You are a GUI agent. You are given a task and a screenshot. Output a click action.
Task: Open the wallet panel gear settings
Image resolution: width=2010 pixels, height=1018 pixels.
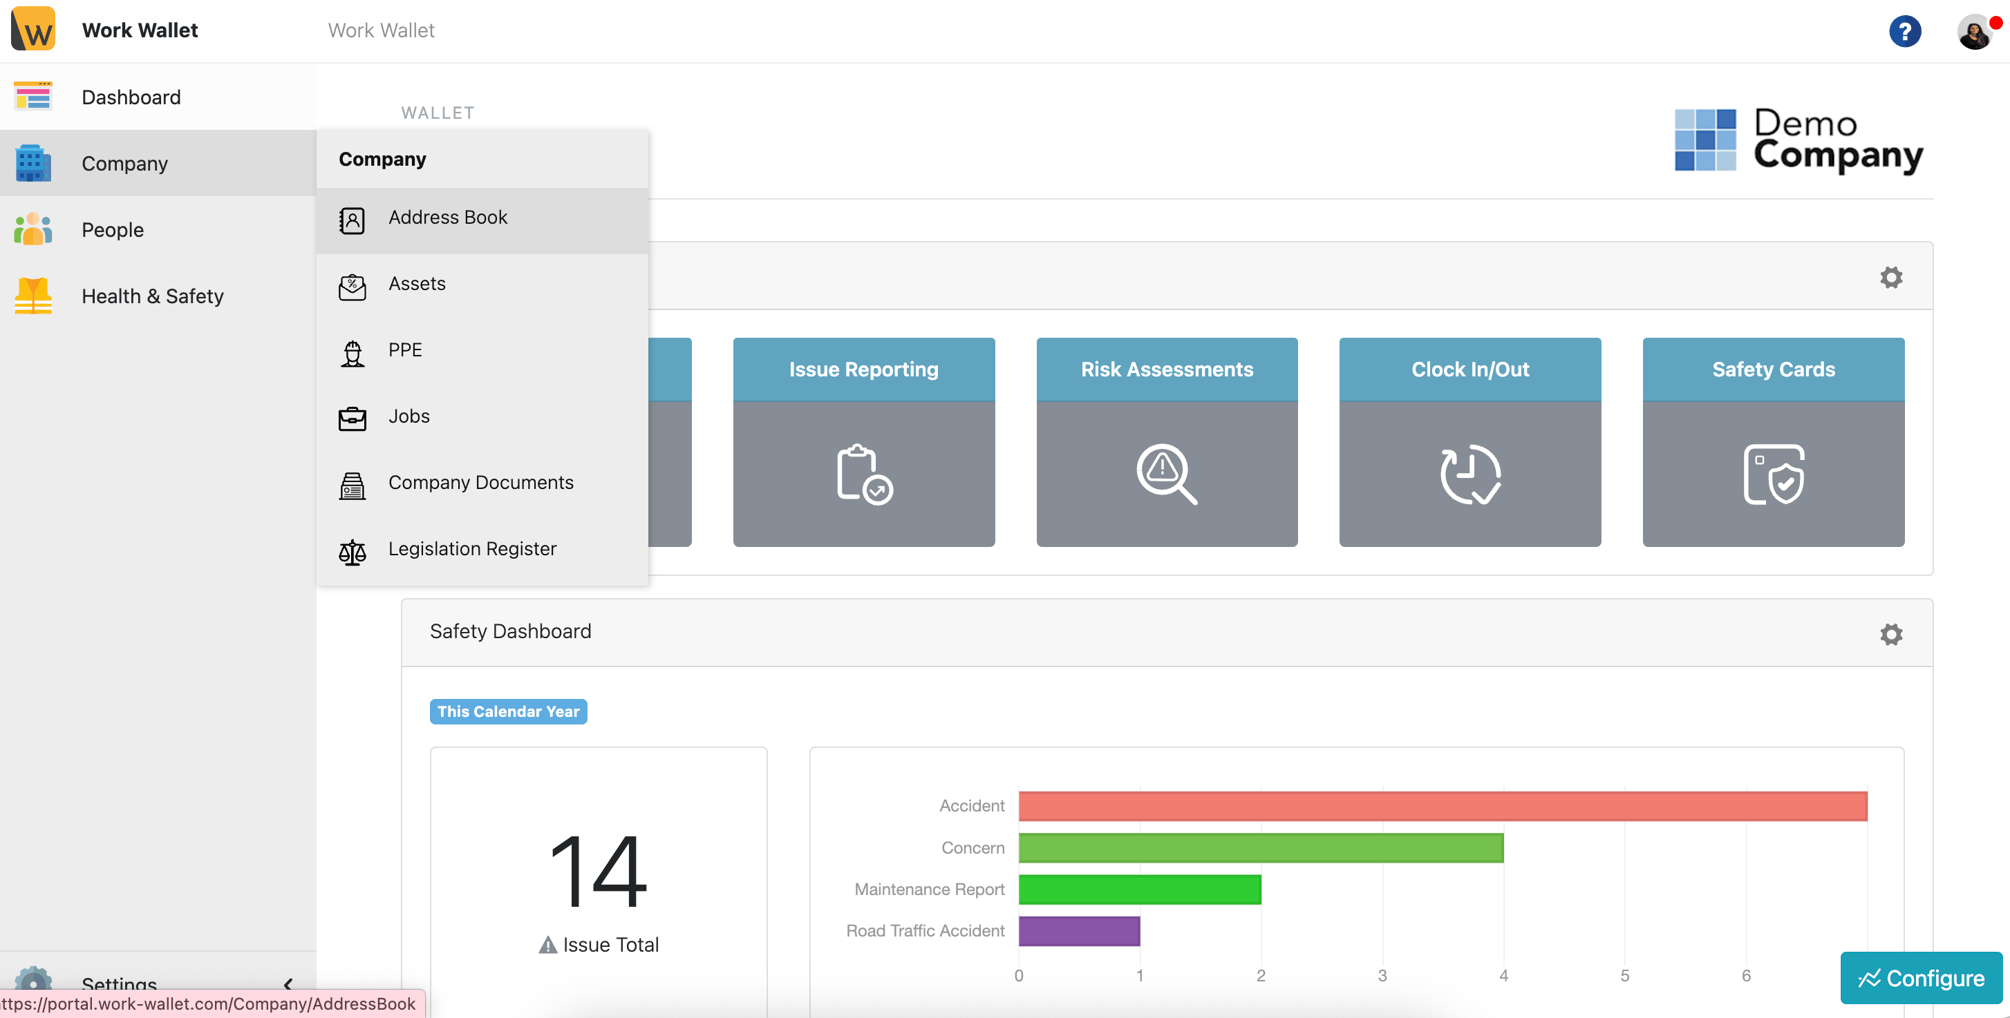tap(1890, 277)
